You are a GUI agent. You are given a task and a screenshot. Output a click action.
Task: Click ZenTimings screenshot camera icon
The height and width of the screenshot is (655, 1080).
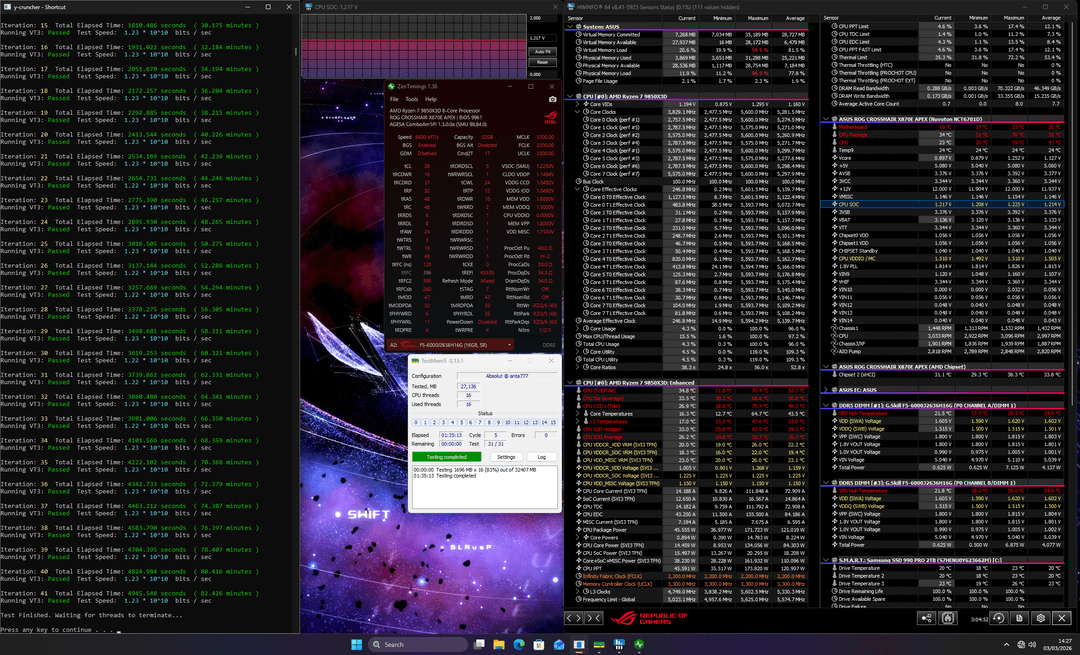(552, 99)
